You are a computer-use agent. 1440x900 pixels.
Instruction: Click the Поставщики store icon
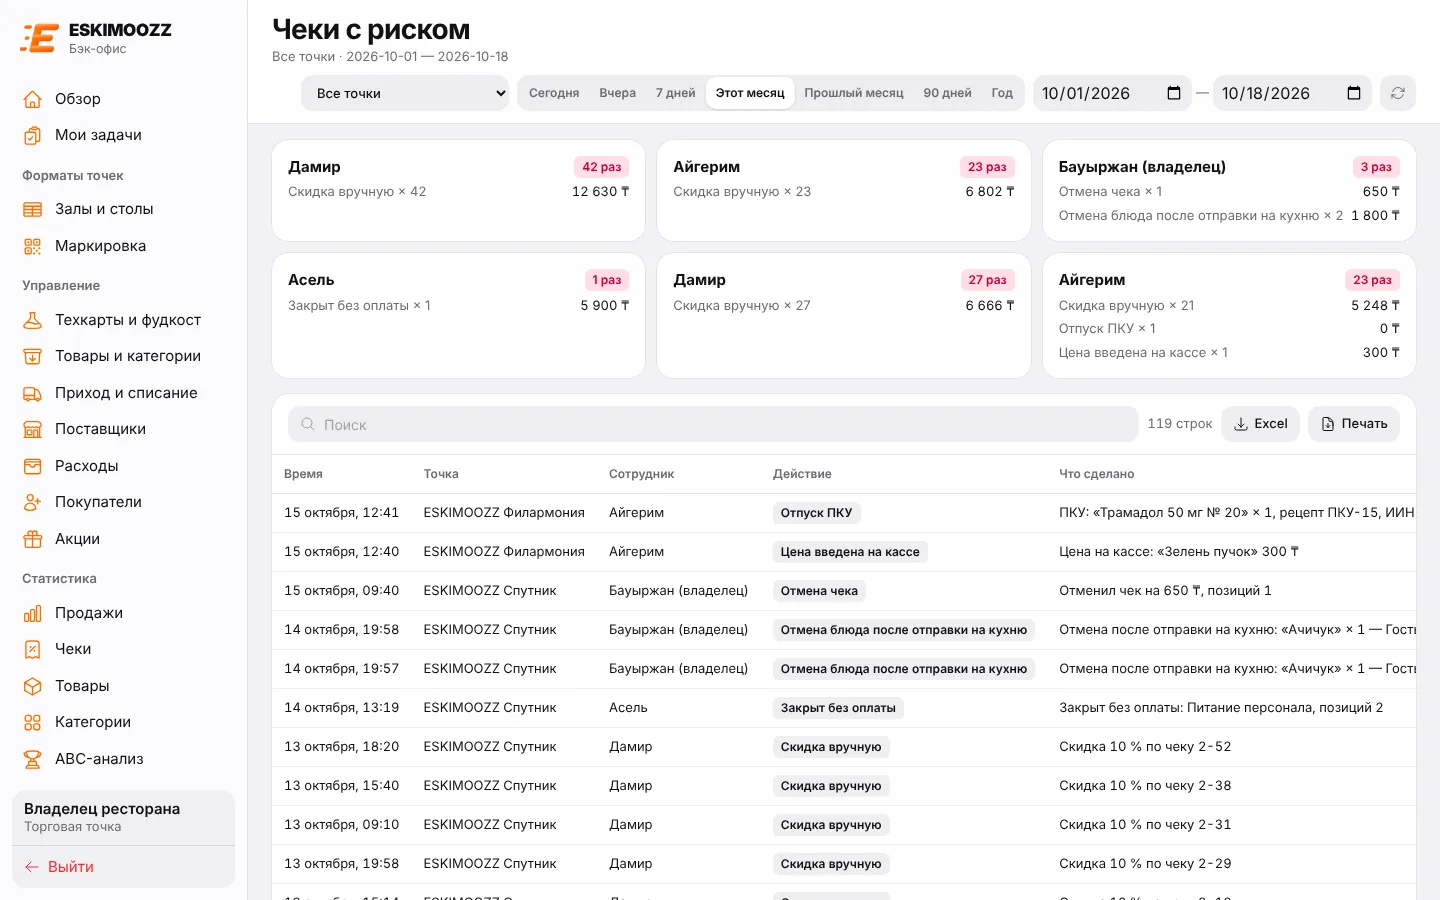pos(33,429)
